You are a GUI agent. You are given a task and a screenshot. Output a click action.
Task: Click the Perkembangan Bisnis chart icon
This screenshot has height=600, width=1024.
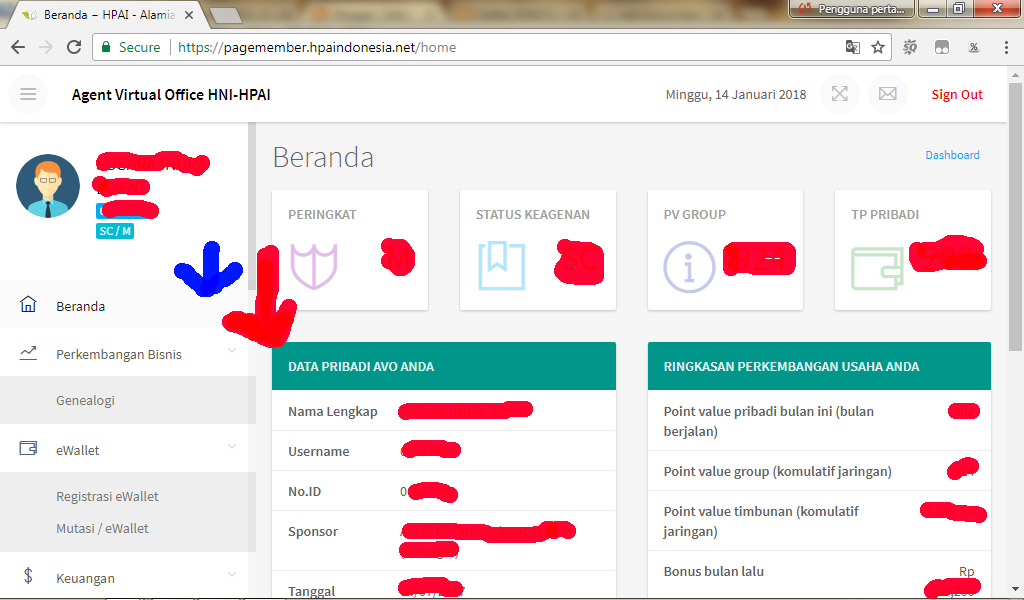(x=28, y=353)
